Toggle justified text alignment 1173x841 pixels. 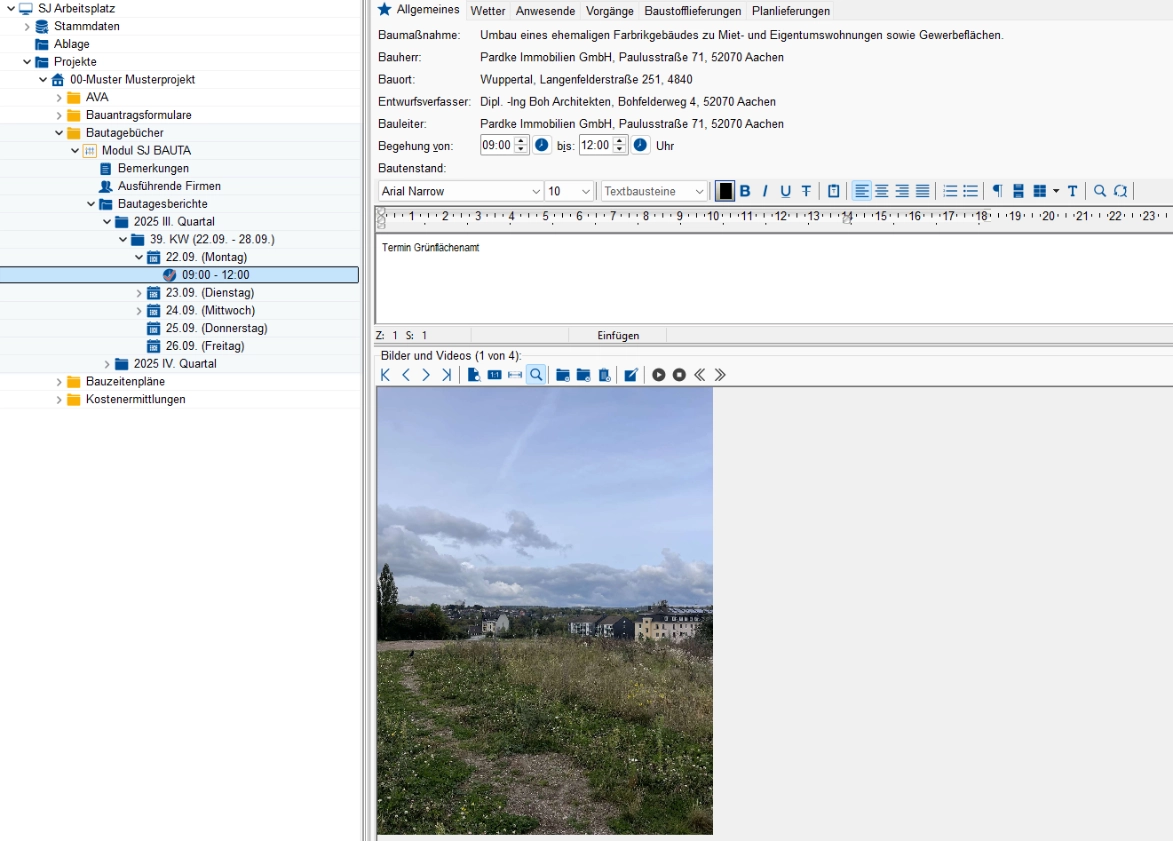(922, 191)
